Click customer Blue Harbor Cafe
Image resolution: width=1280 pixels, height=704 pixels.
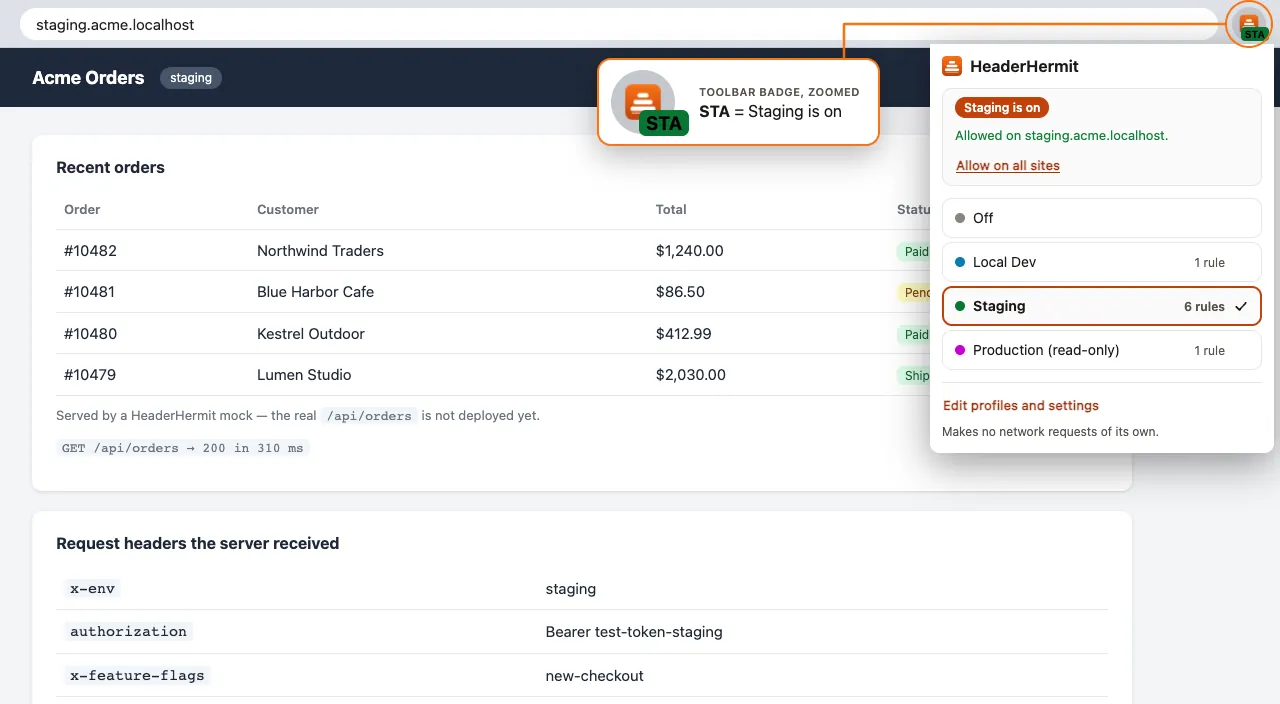(x=315, y=292)
